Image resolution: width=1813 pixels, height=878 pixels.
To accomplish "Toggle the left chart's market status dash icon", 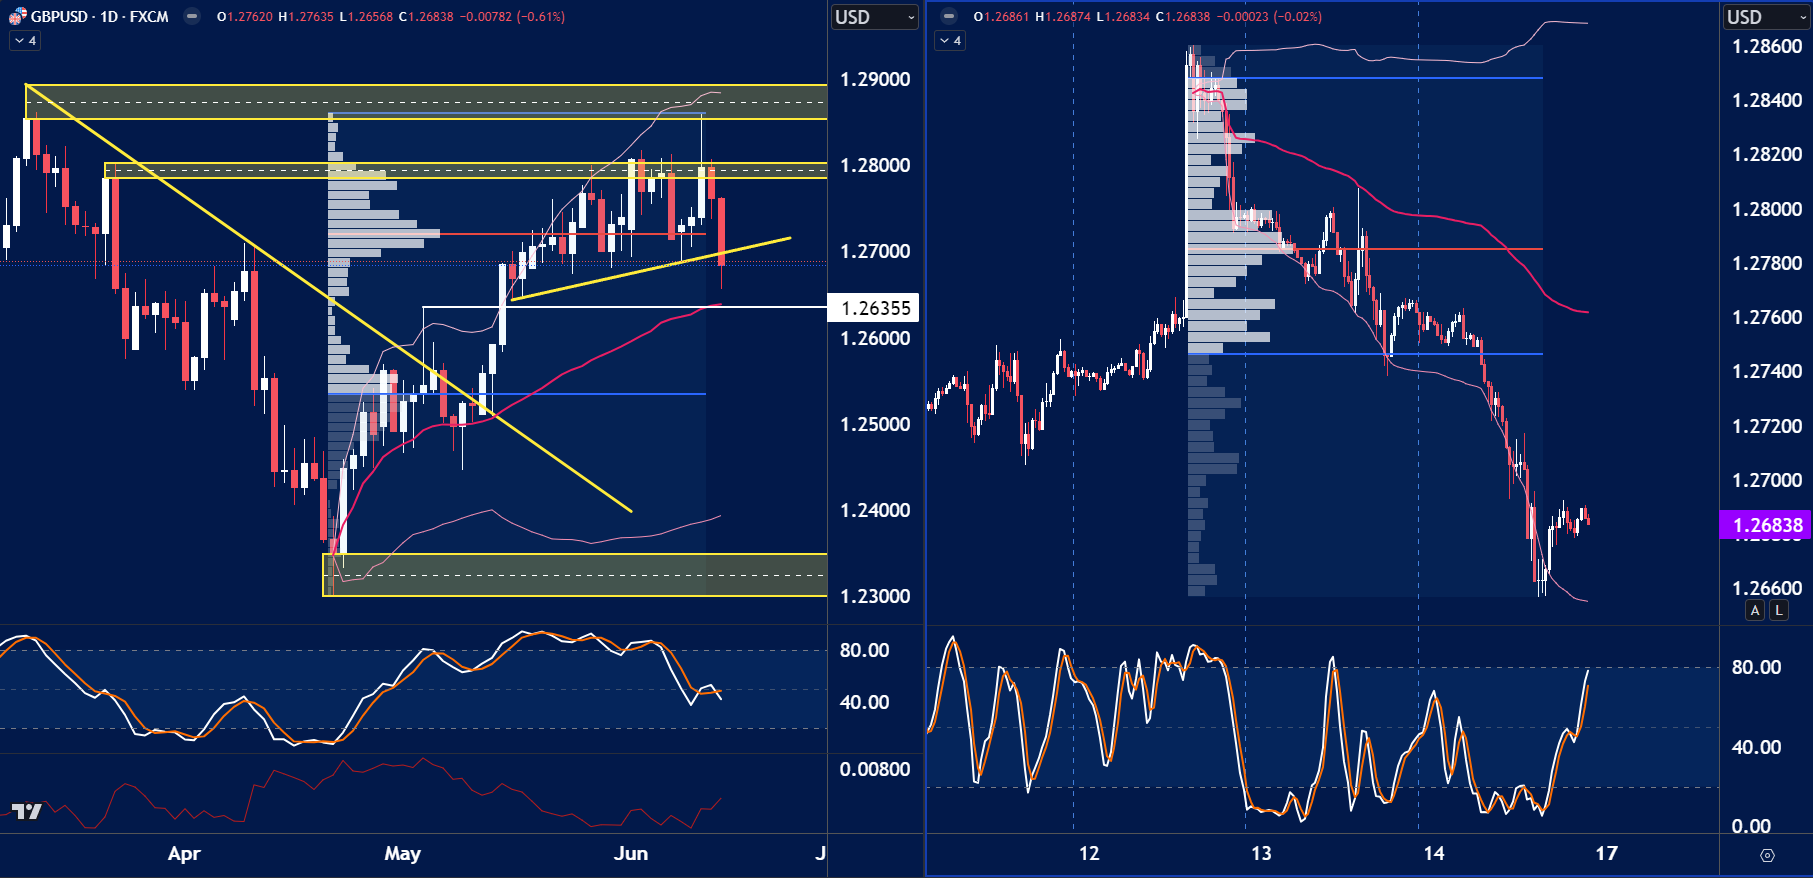I will 192,17.
